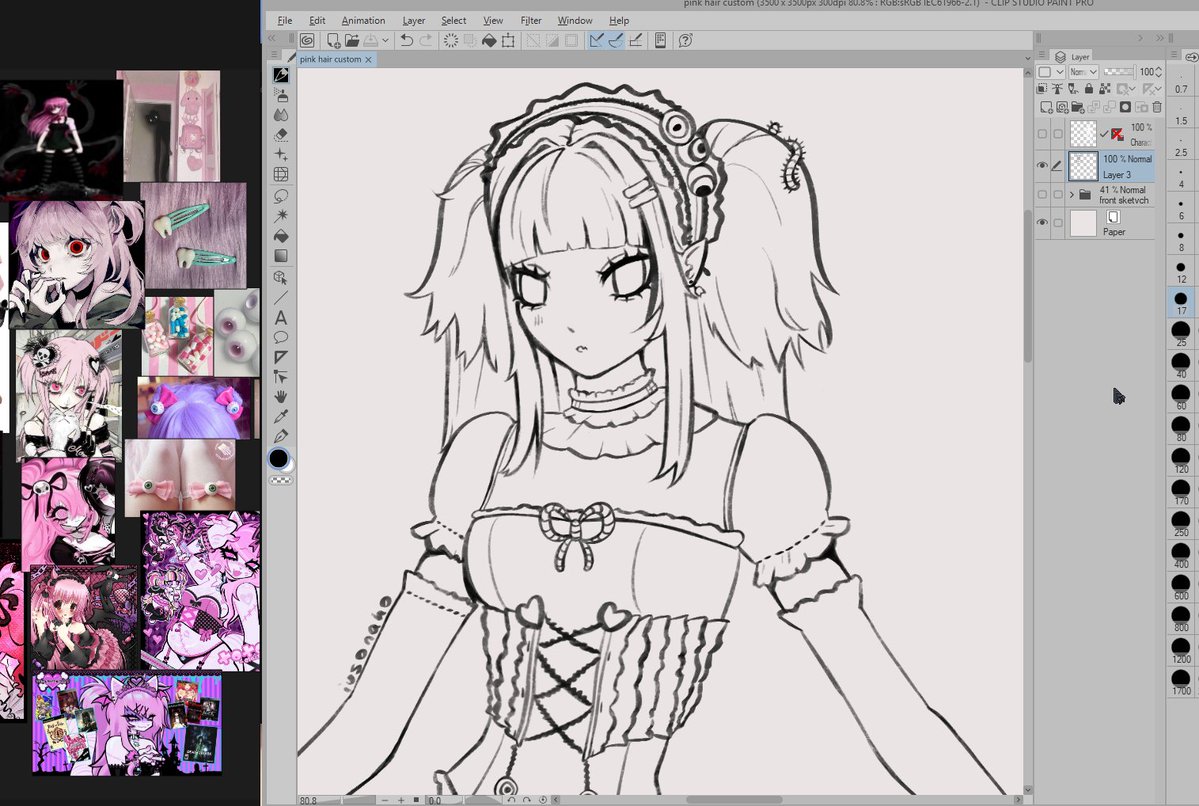This screenshot has width=1199, height=806.
Task: Open Clip Studio support help icon
Action: [x=685, y=41]
